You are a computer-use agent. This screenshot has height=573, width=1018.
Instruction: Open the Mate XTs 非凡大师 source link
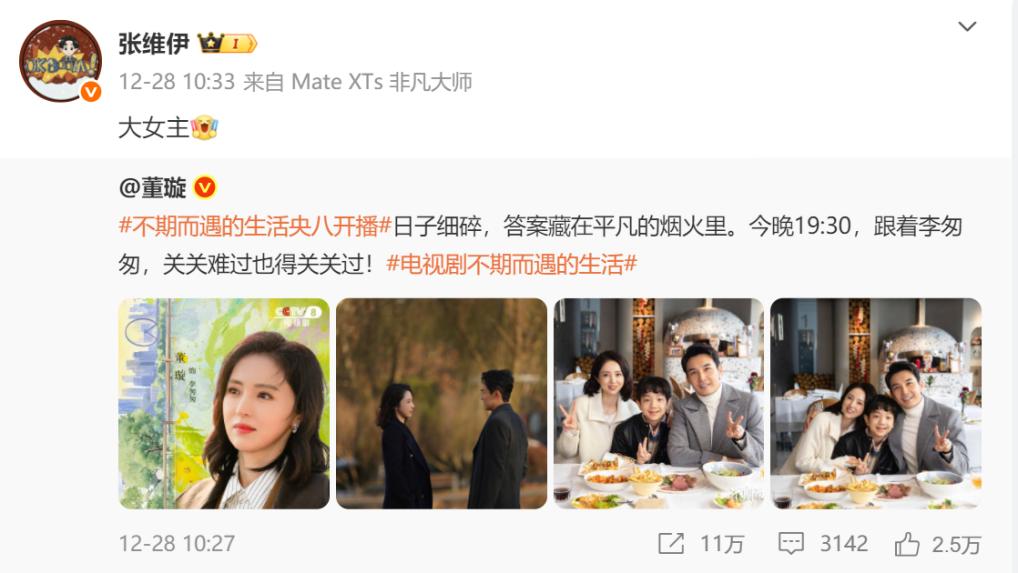coord(382,82)
